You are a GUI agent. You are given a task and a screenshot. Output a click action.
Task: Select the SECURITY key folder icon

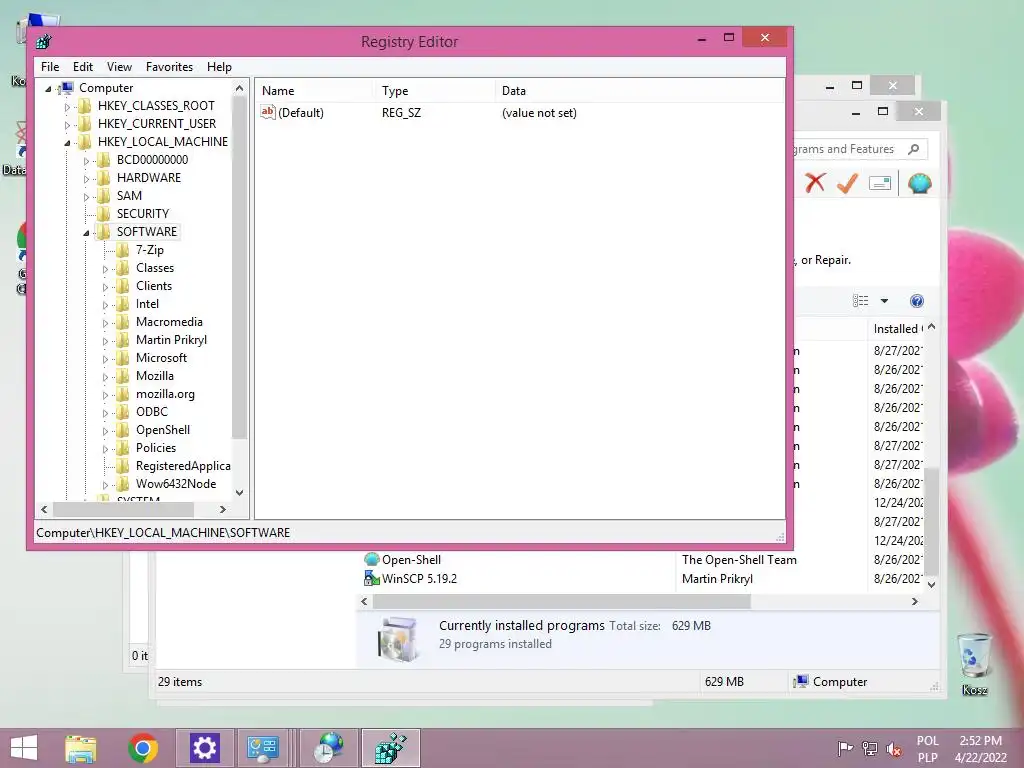pyautogui.click(x=104, y=214)
